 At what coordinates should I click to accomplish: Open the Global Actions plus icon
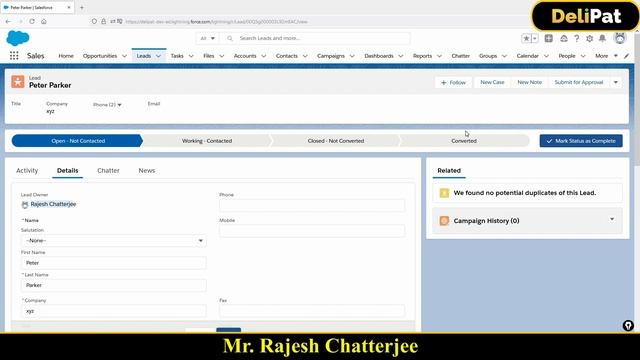[x=549, y=38]
